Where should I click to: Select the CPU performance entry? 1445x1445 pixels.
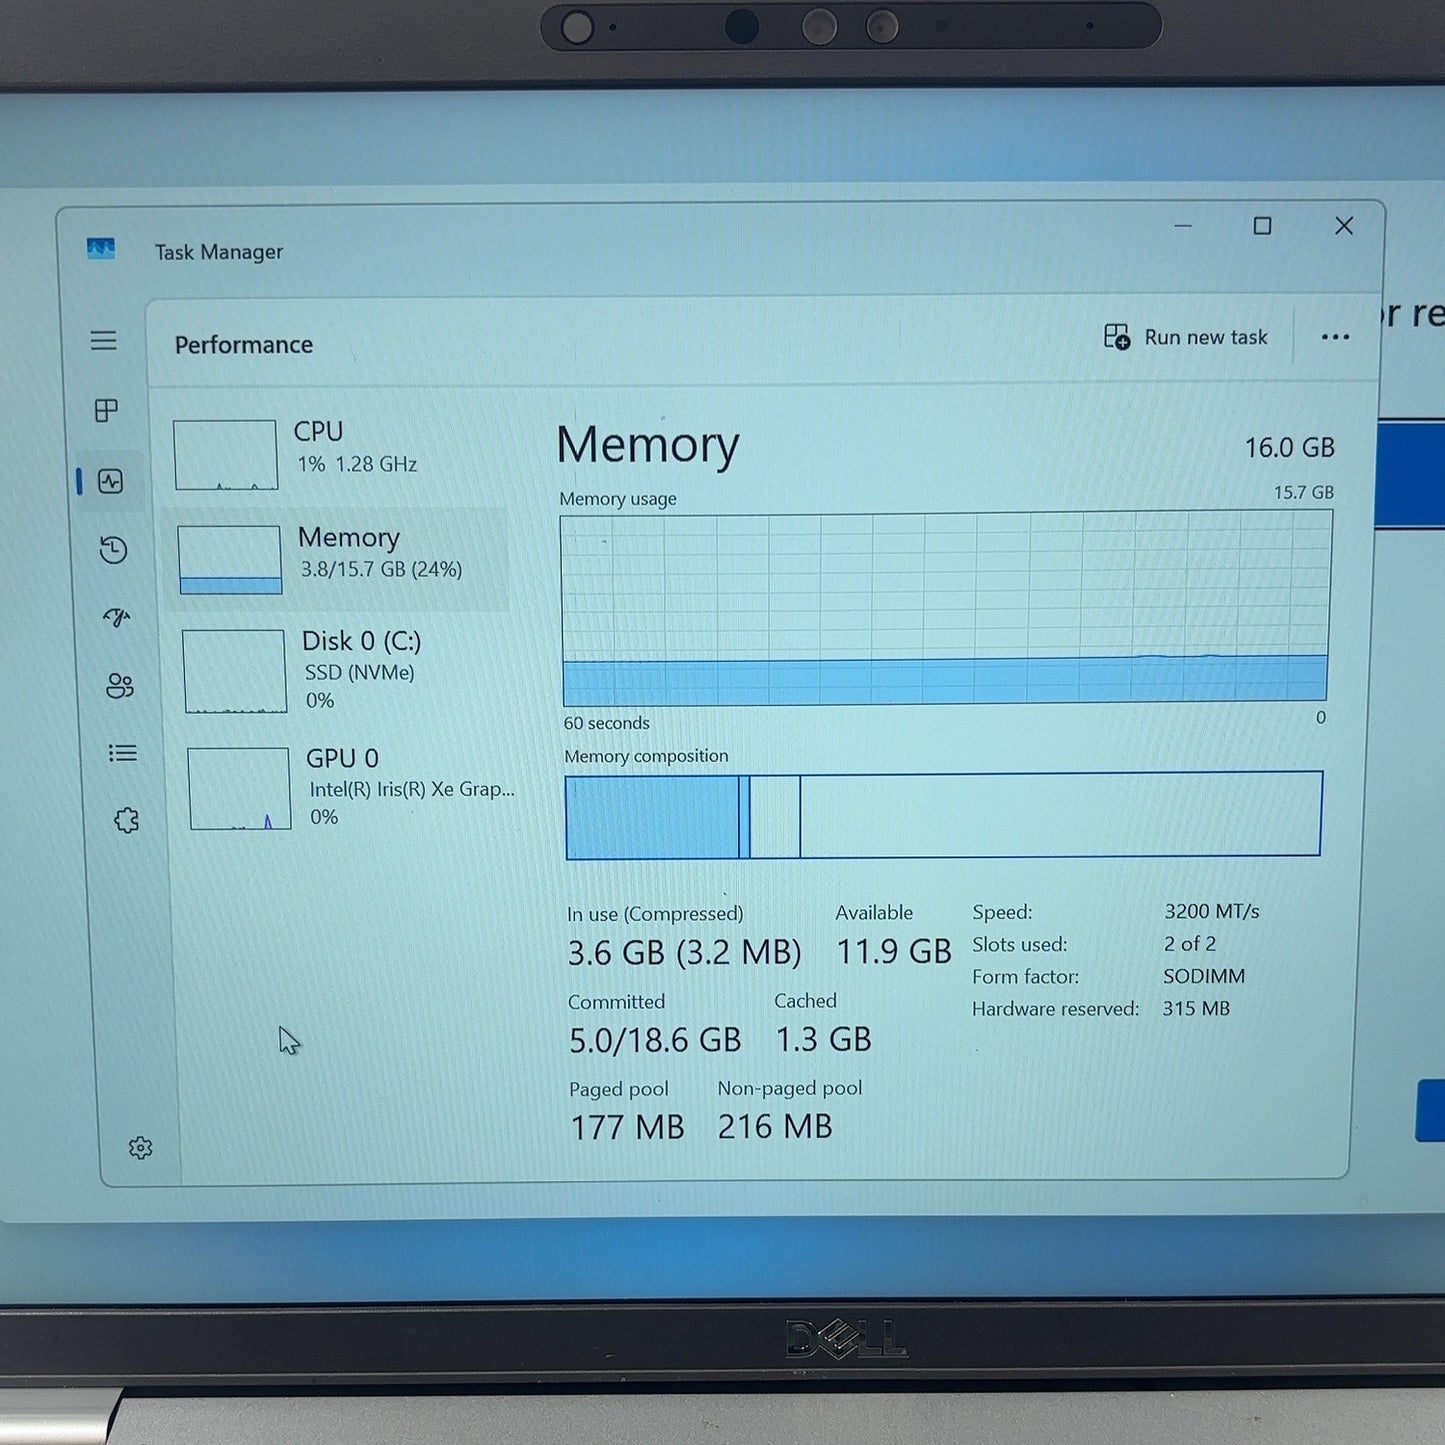pos(337,453)
